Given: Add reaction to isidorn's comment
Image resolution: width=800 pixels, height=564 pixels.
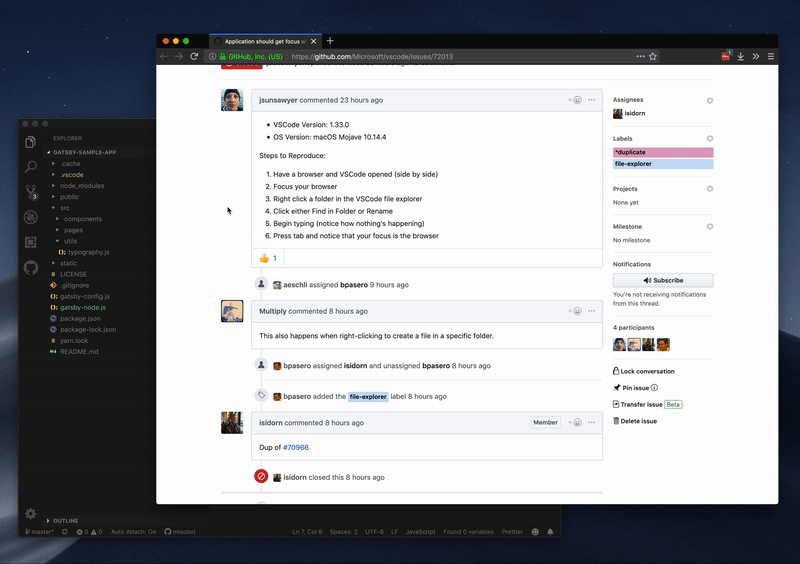Looking at the screenshot, I should [575, 423].
